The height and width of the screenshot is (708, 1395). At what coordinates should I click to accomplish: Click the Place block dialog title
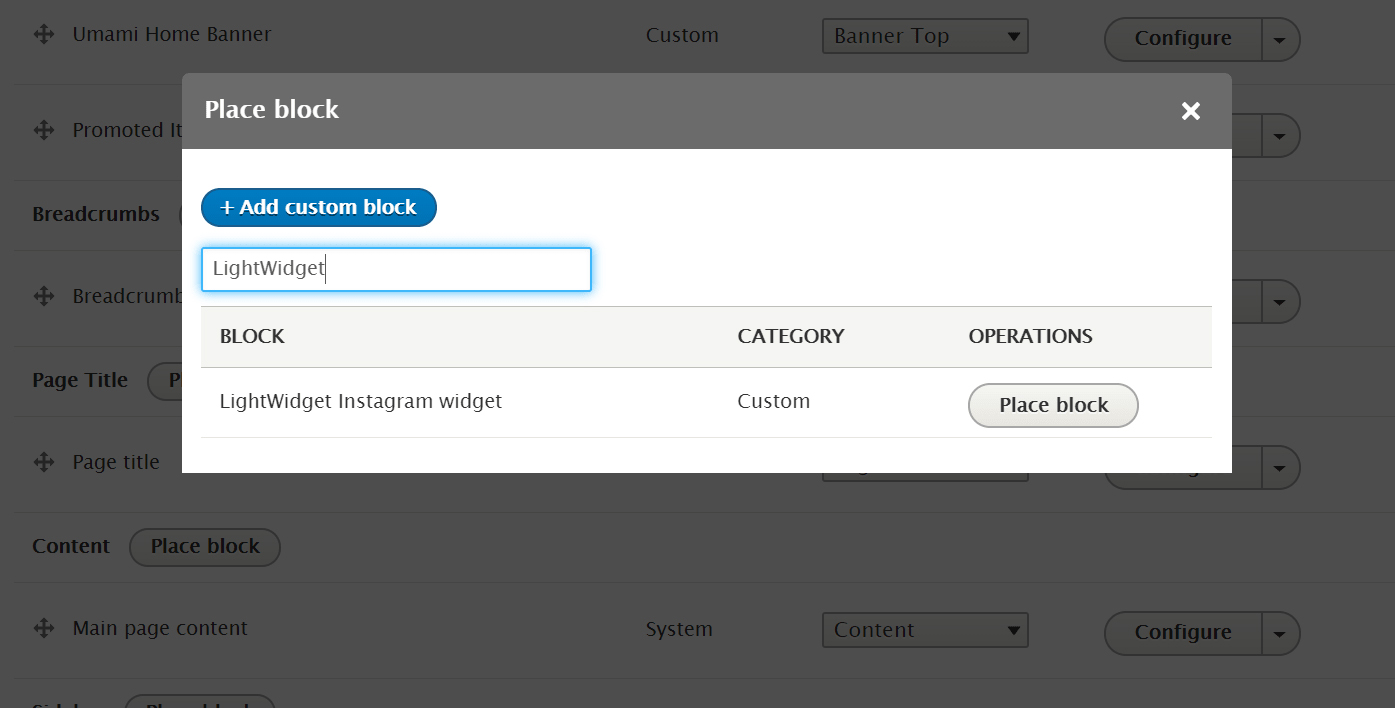click(272, 109)
